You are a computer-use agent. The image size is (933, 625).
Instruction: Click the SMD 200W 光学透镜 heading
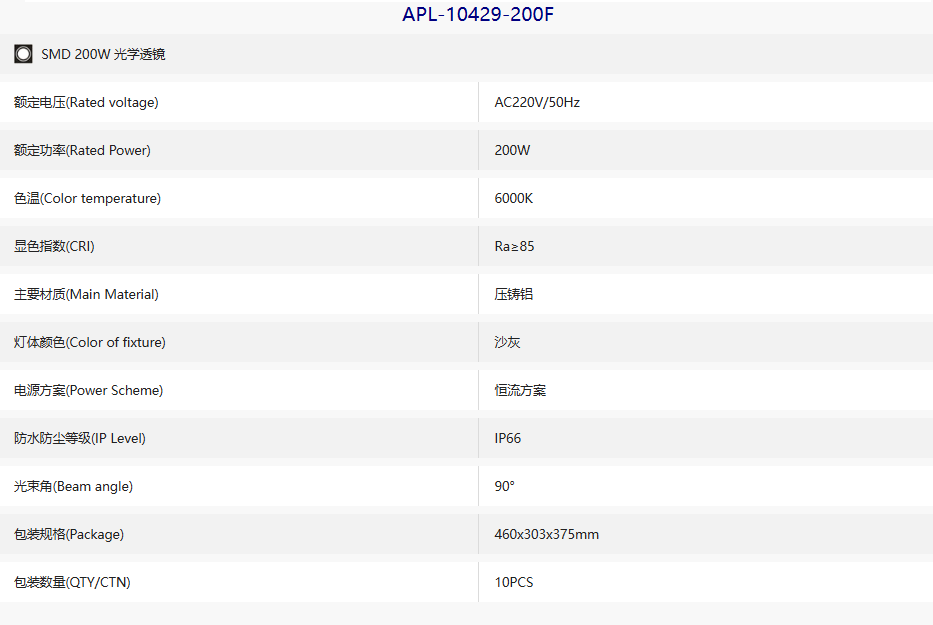[x=103, y=54]
